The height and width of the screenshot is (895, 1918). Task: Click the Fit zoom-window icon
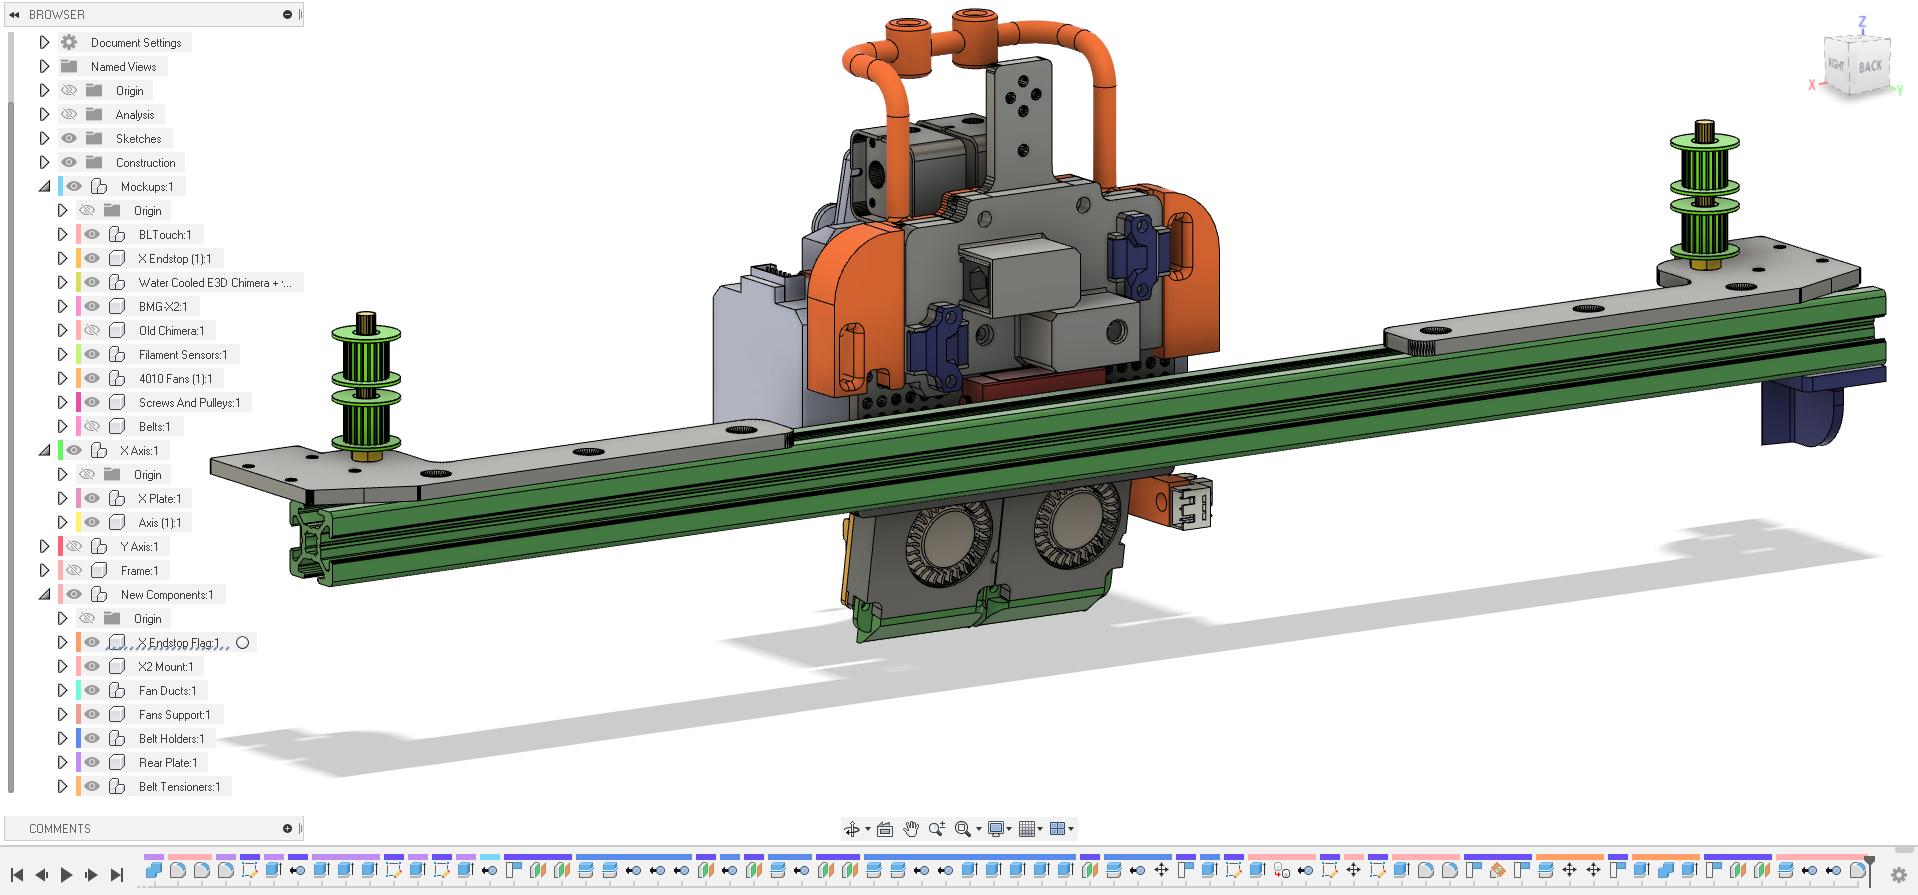(x=962, y=829)
